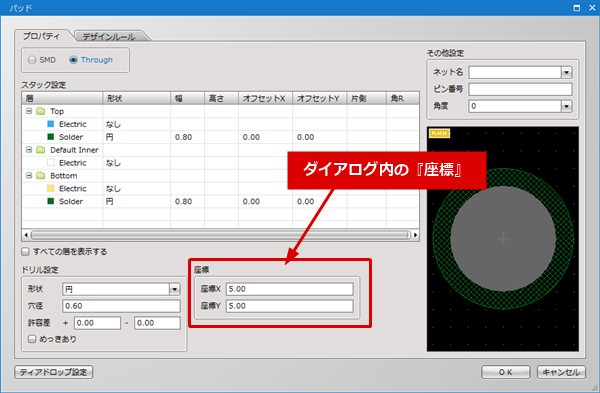Click the green Top Solder color square

coord(51,137)
